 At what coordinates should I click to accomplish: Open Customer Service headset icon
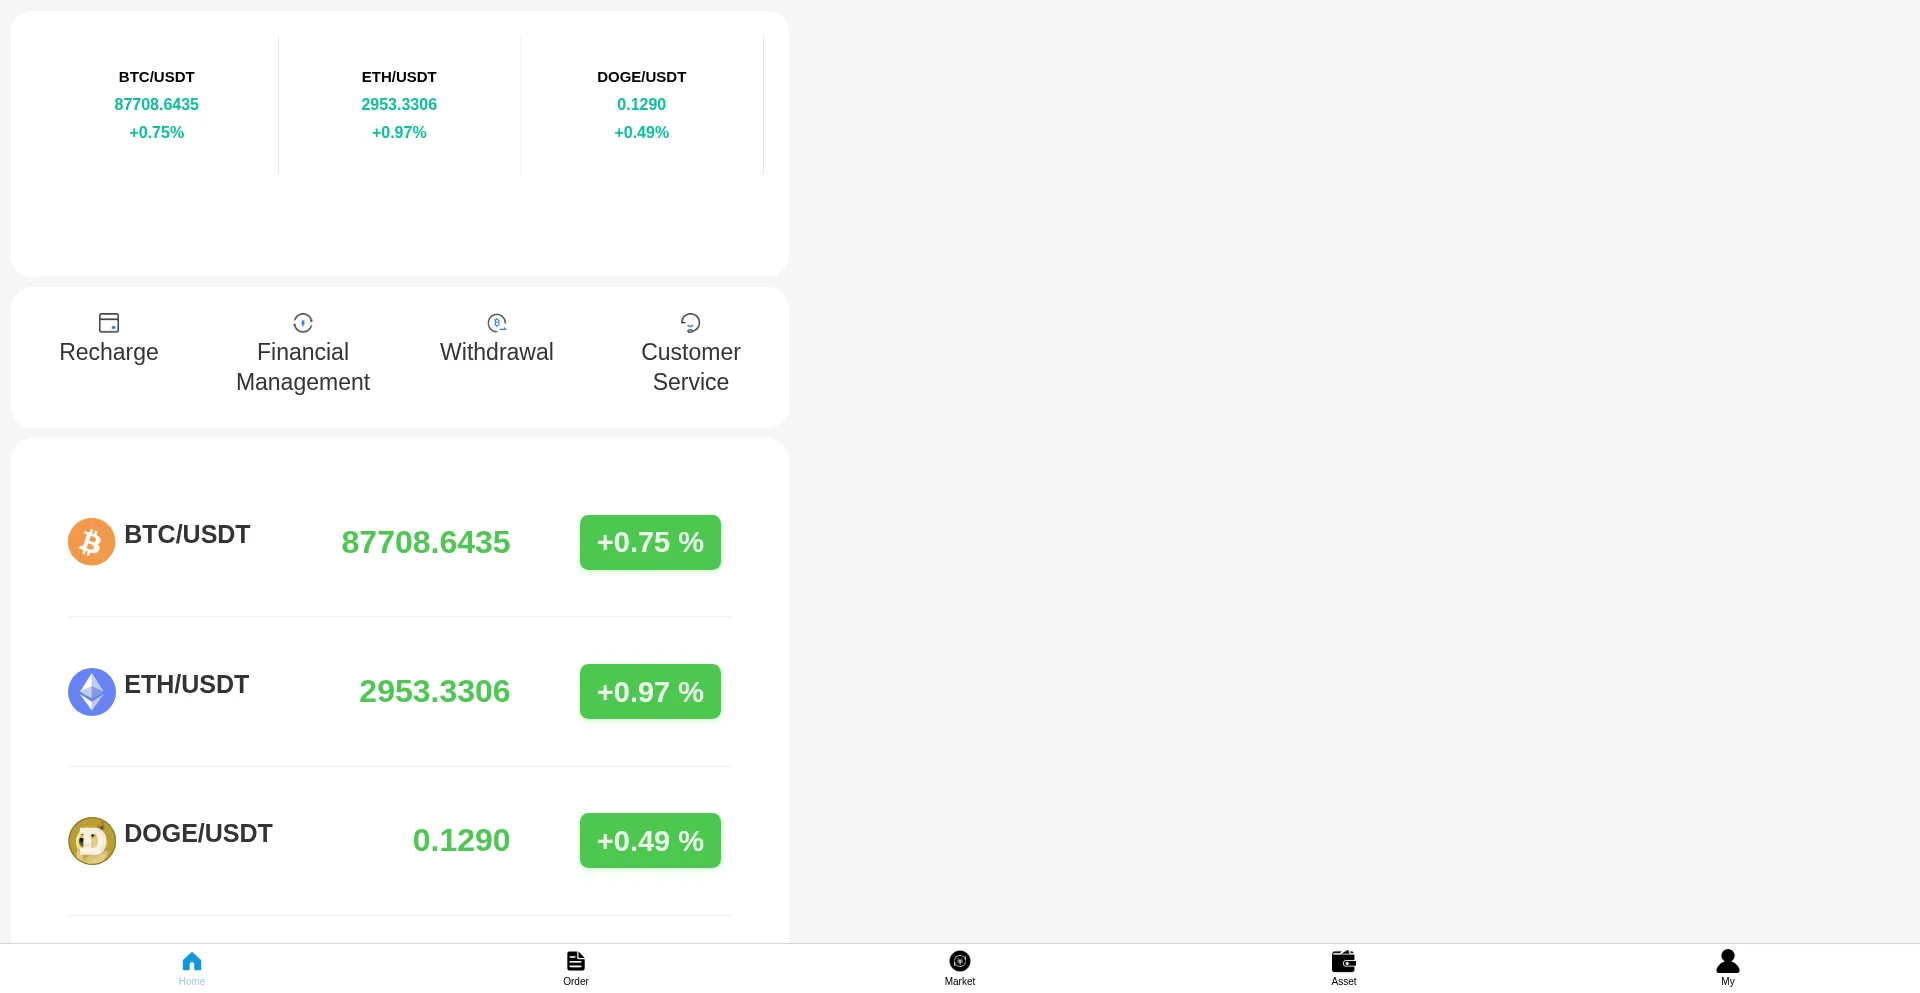click(691, 323)
